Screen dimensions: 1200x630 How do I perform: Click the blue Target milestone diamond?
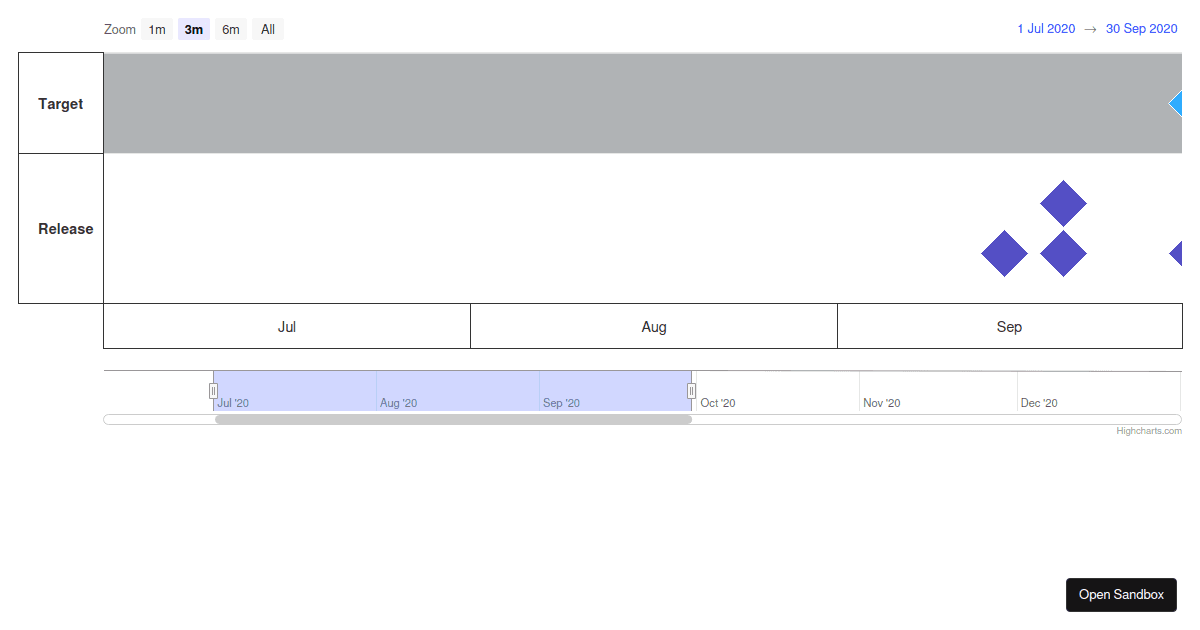pyautogui.click(x=1176, y=103)
